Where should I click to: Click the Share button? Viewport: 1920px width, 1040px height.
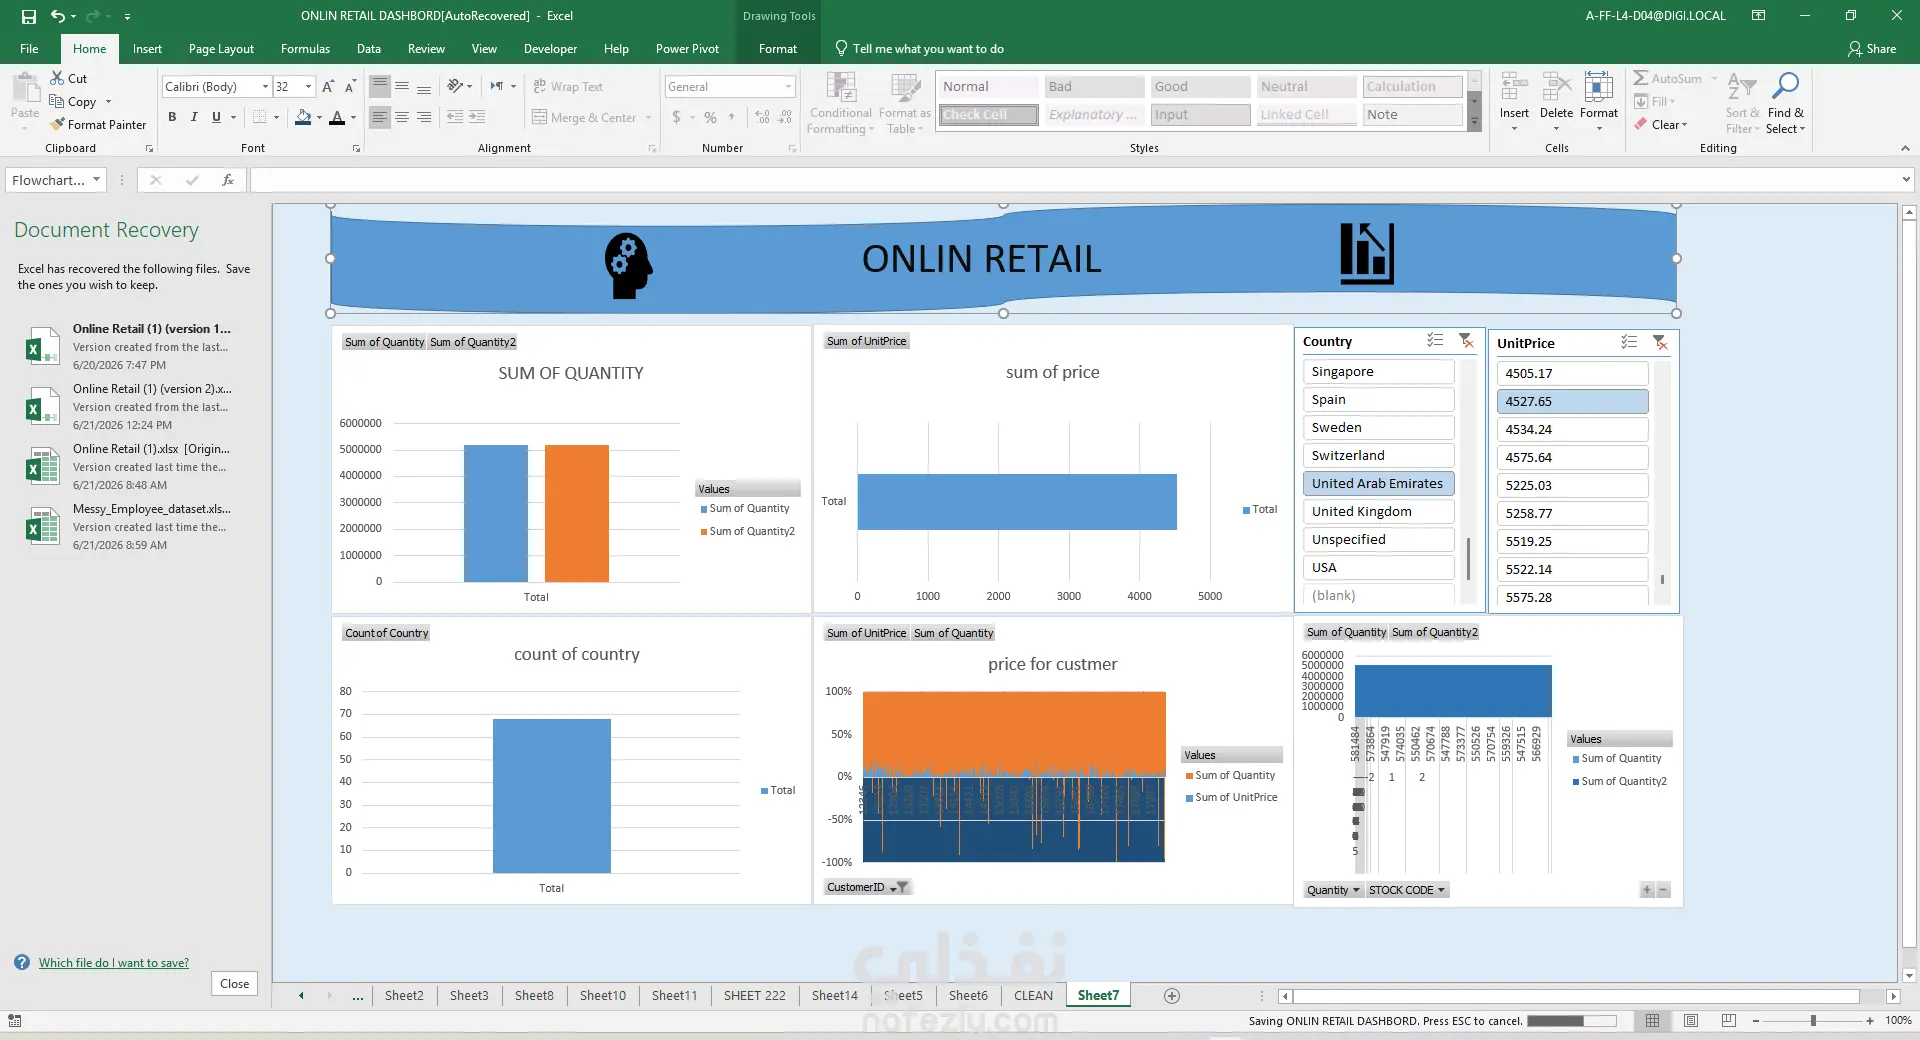click(1872, 49)
